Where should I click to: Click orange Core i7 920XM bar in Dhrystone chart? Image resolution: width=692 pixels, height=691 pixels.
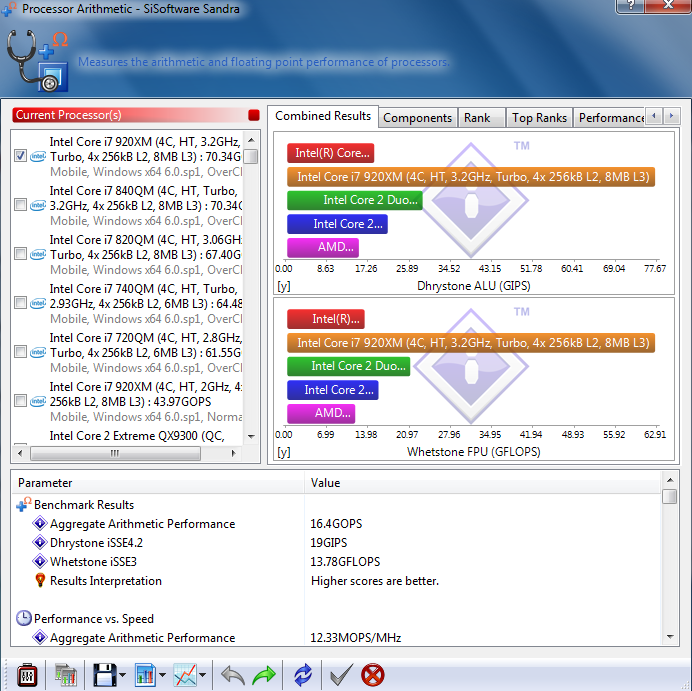tap(471, 177)
